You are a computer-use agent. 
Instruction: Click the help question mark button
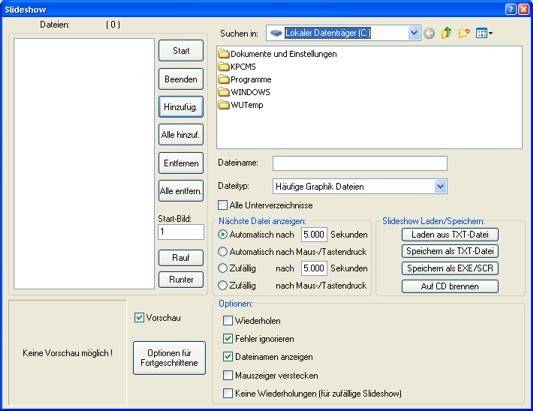pyautogui.click(x=510, y=10)
